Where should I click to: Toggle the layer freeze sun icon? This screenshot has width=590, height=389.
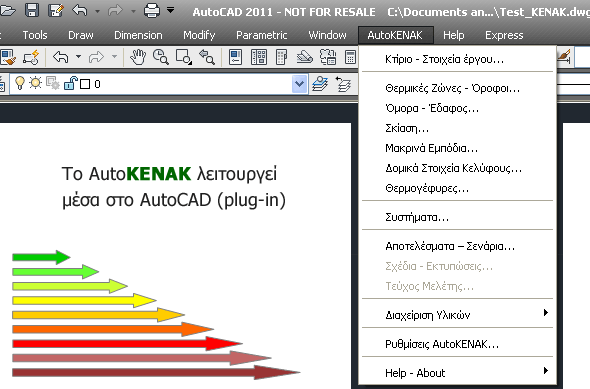tap(35, 82)
